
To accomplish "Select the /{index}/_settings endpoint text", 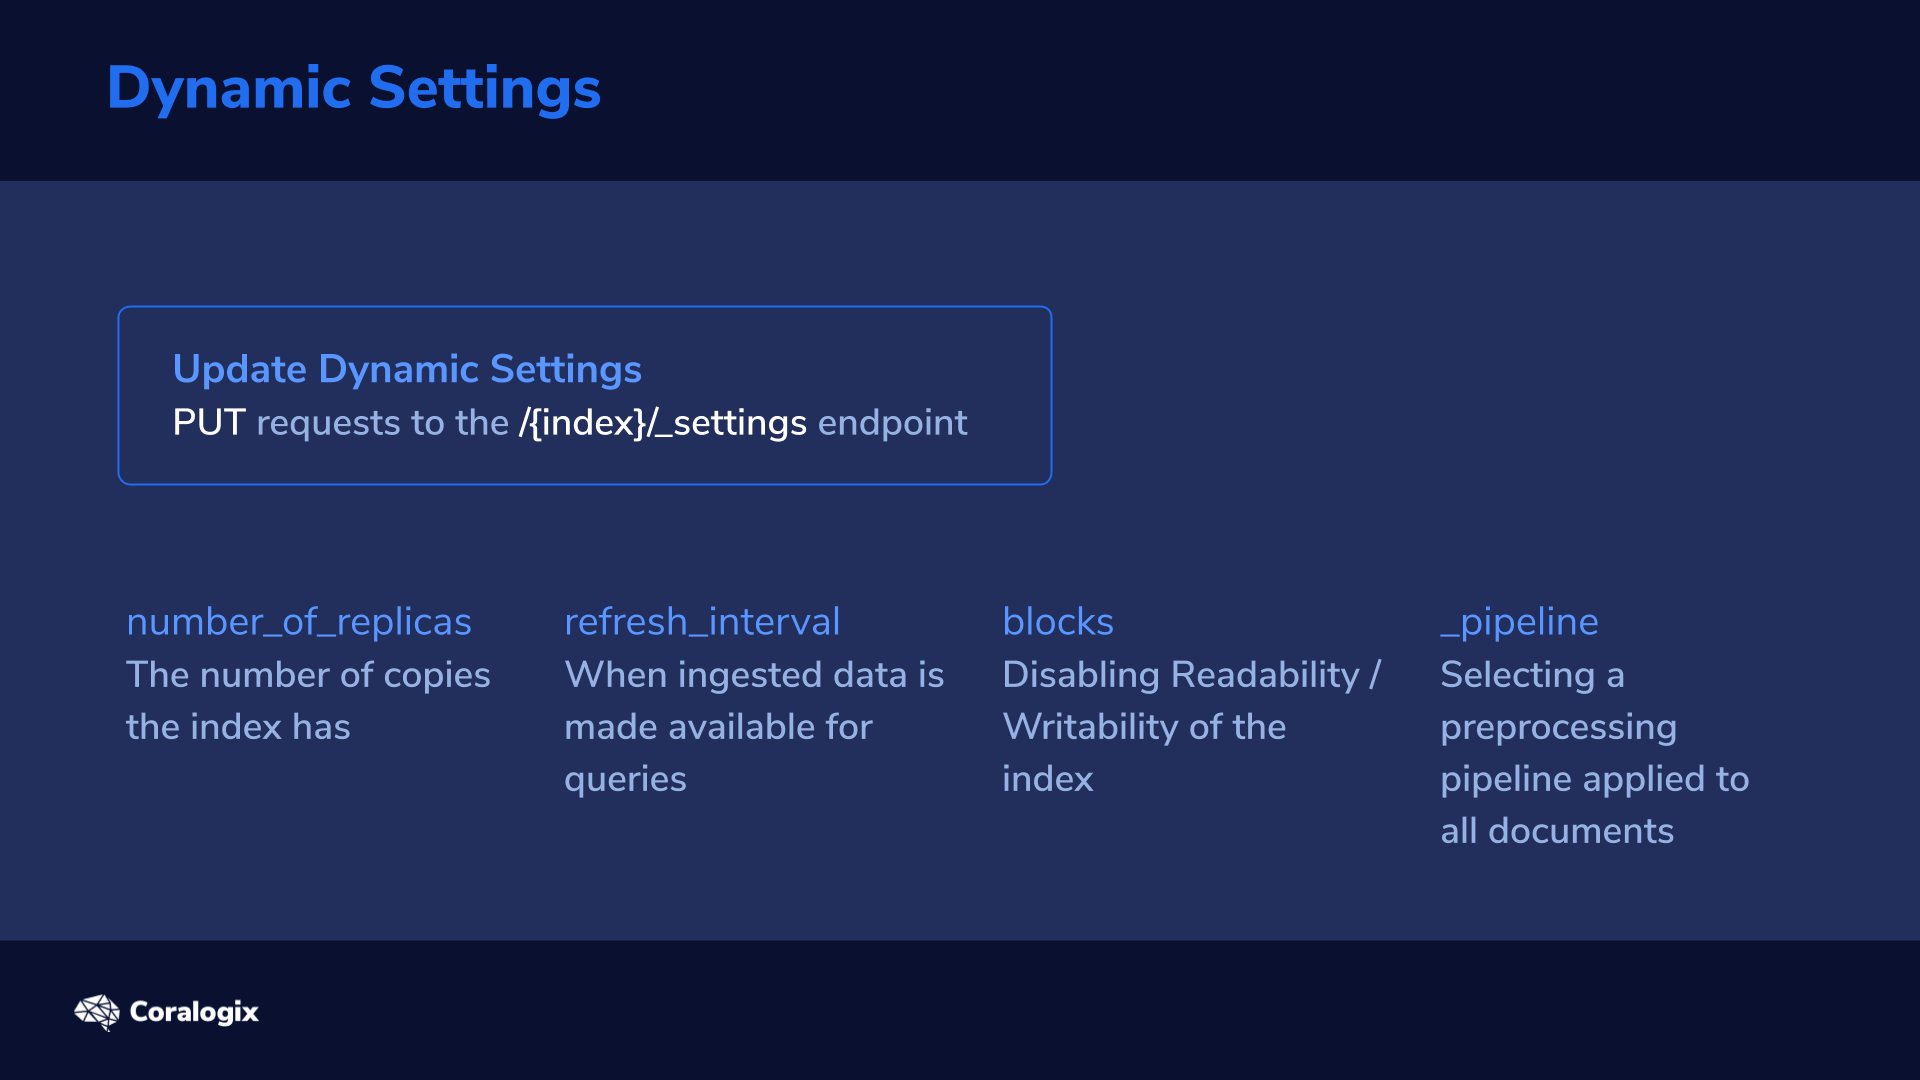I will click(662, 423).
